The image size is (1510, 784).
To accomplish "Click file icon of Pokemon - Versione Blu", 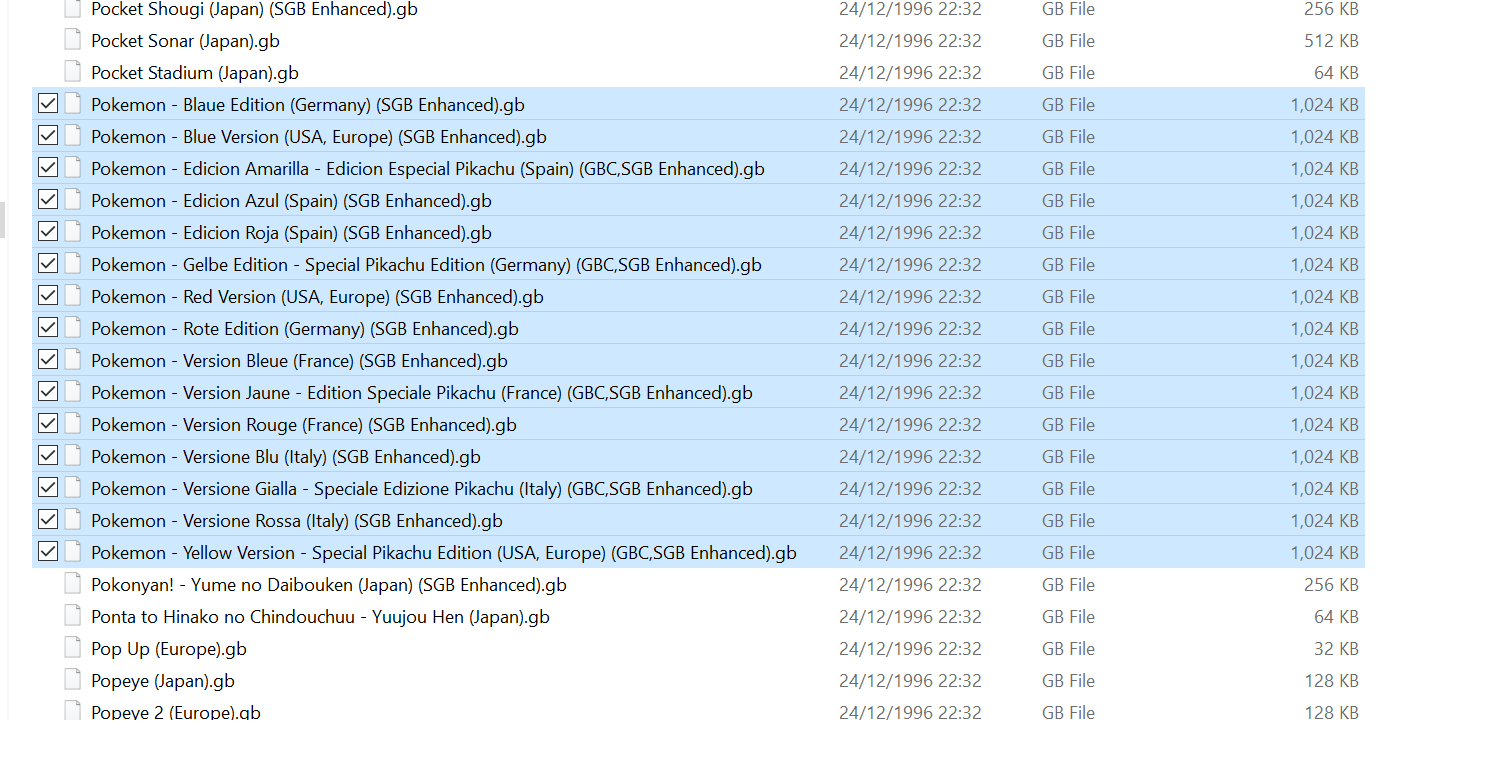I will pyautogui.click(x=72, y=456).
